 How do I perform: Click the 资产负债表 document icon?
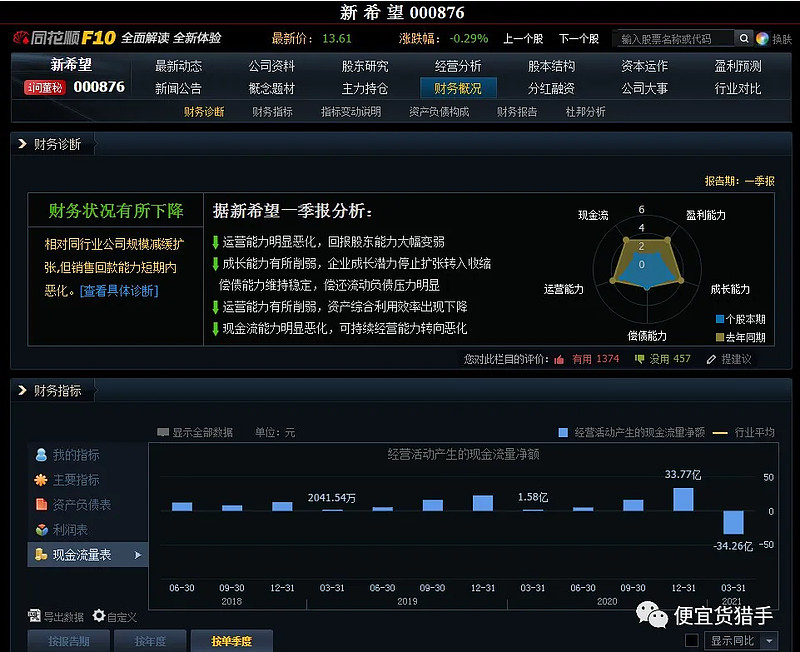point(41,505)
